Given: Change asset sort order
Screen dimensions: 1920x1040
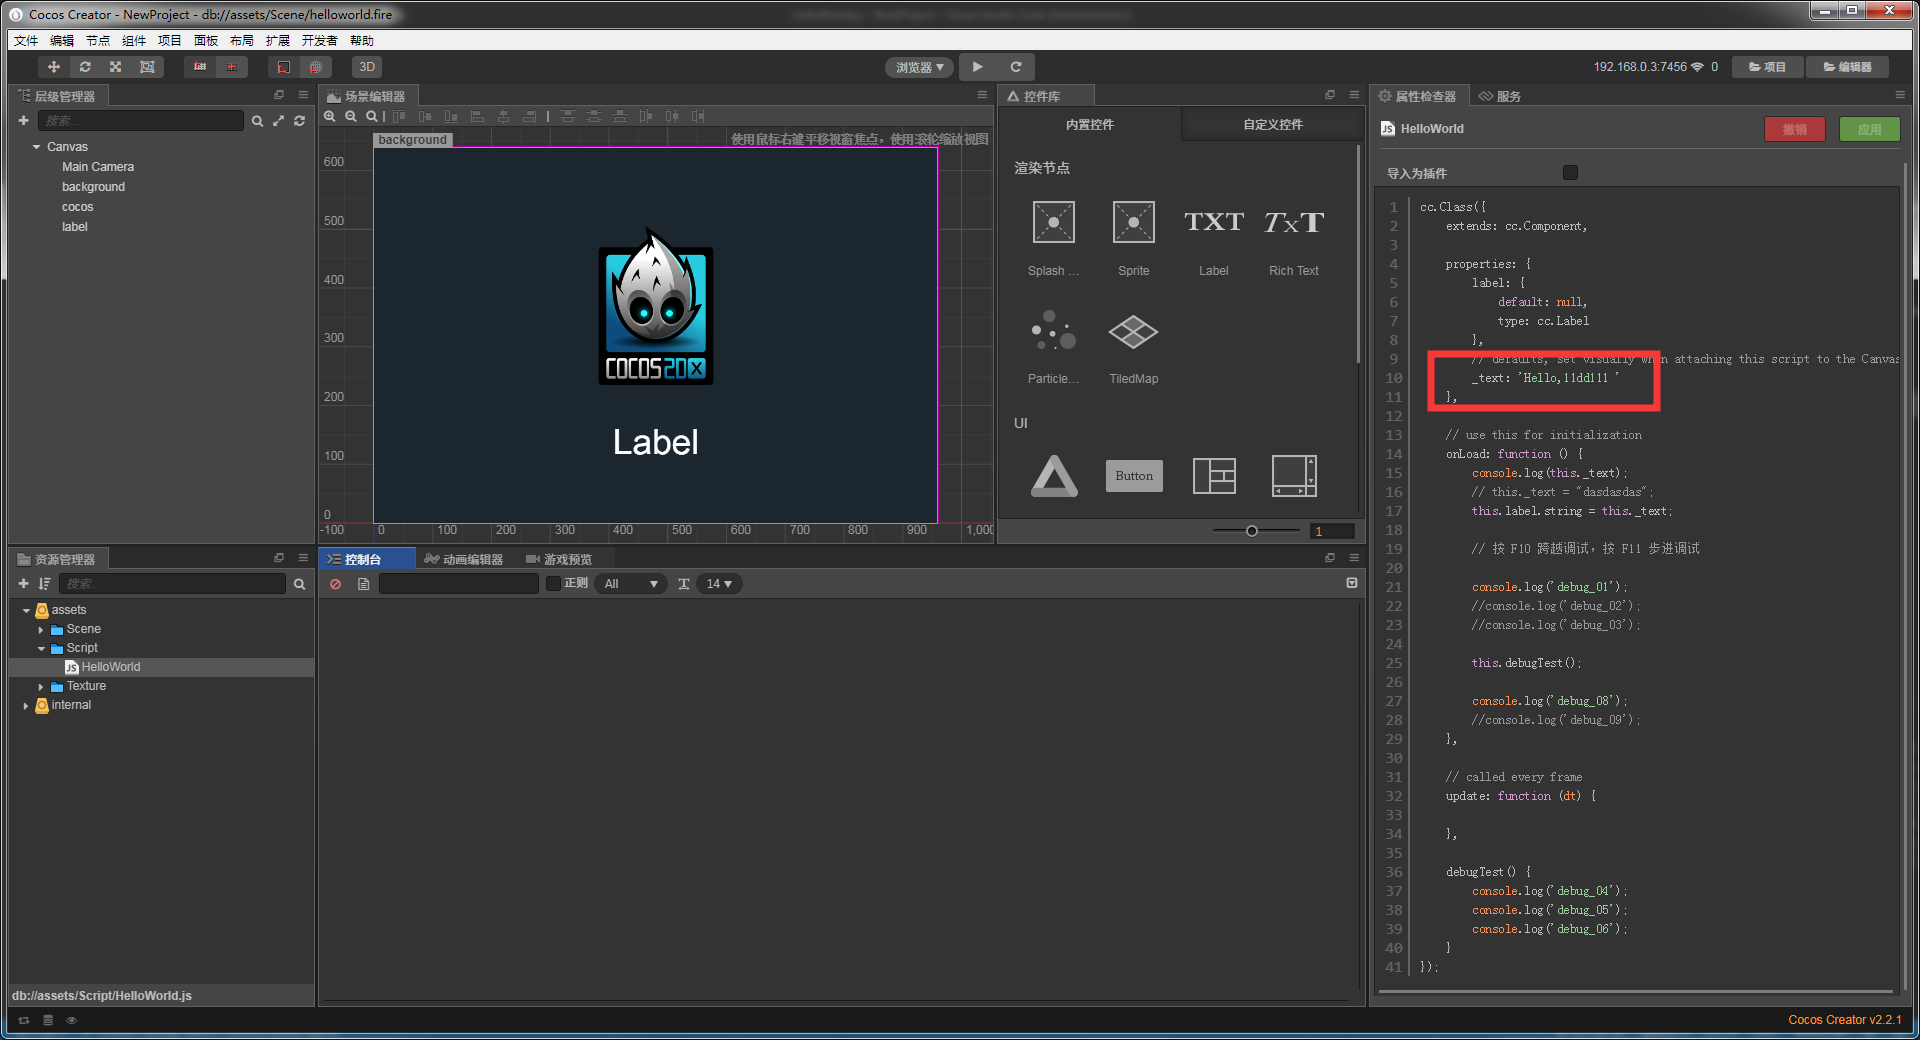Looking at the screenshot, I should tap(44, 584).
